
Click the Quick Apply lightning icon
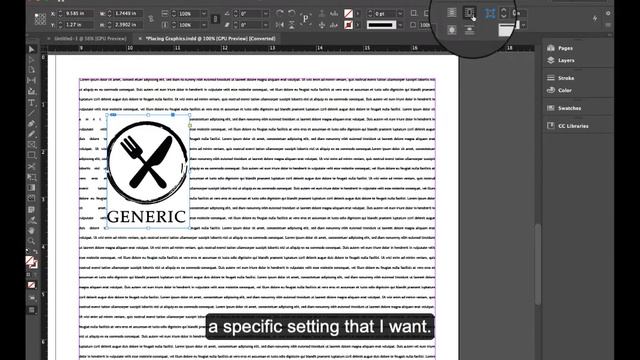tap(595, 18)
